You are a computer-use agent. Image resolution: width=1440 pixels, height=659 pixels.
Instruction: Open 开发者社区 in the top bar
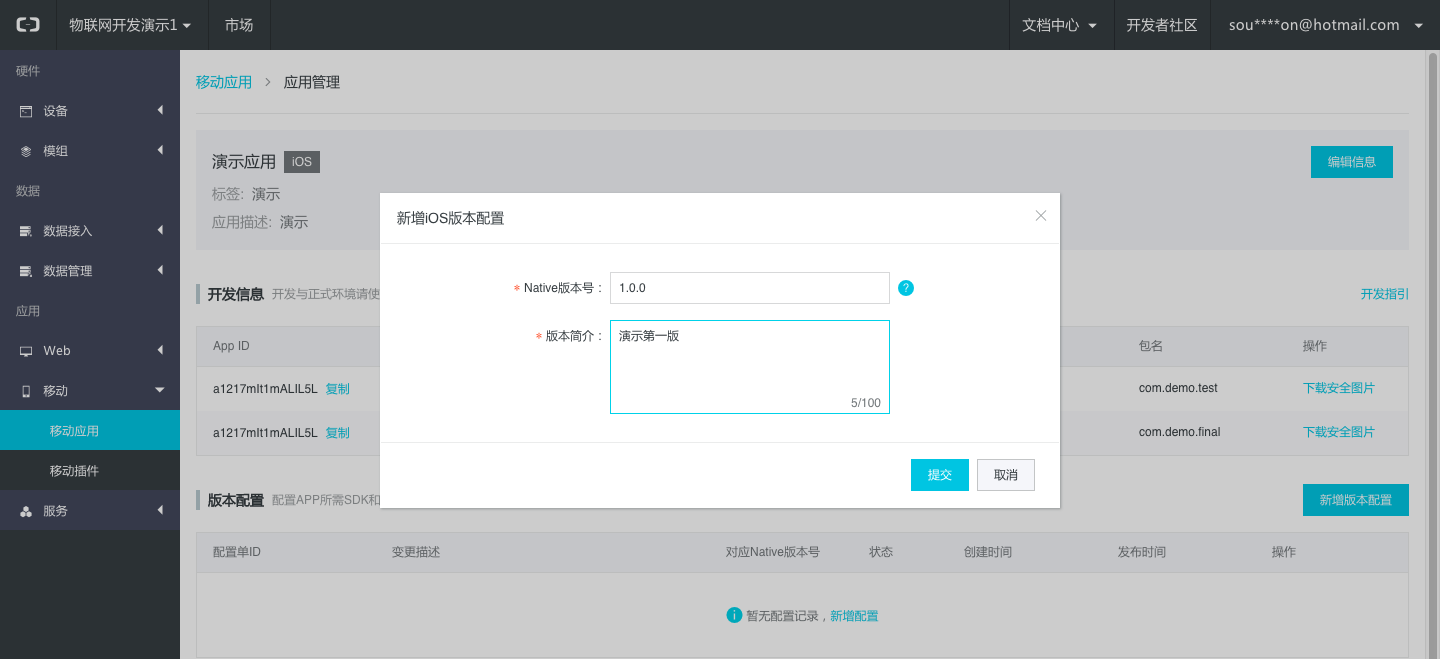click(1162, 25)
